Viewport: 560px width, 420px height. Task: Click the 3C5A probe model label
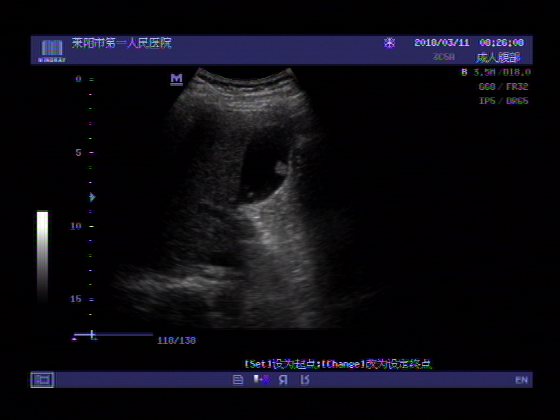coord(444,57)
